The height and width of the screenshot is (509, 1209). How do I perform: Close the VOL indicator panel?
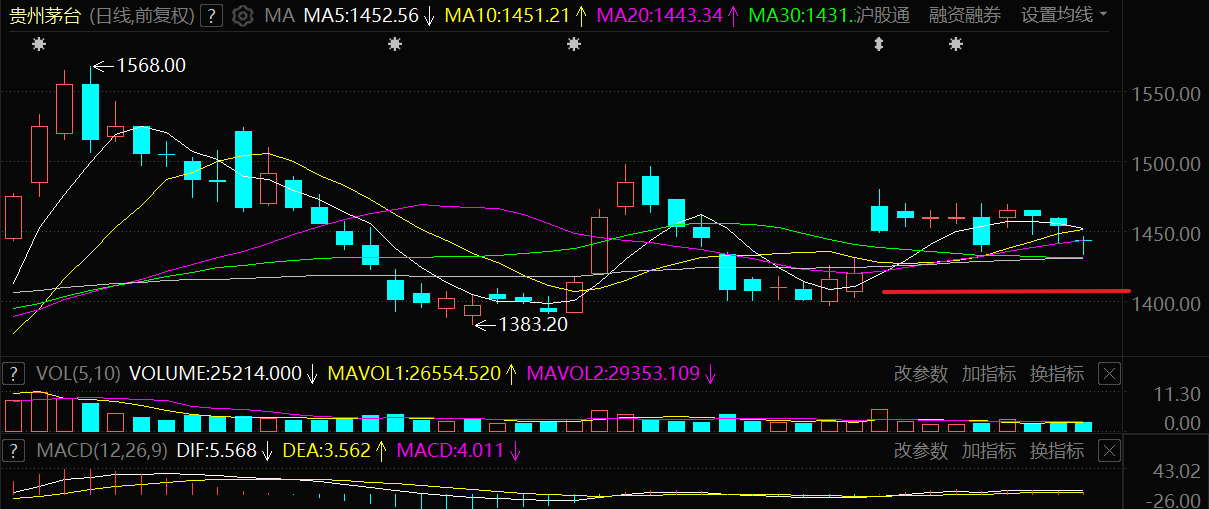coord(1109,374)
